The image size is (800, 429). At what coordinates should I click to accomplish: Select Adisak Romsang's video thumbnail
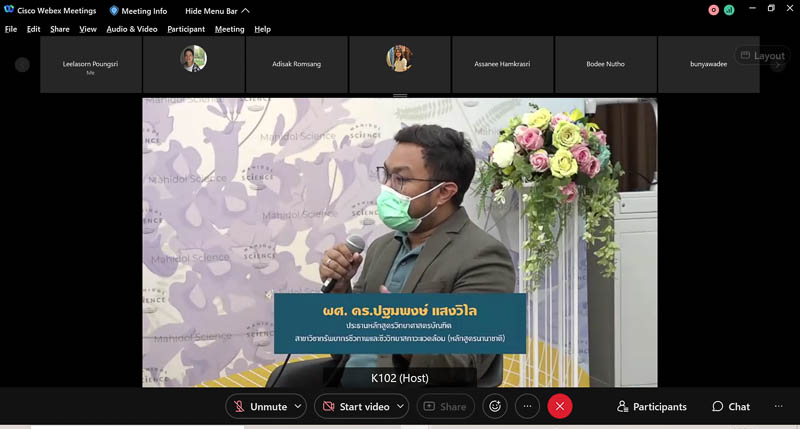tap(297, 64)
